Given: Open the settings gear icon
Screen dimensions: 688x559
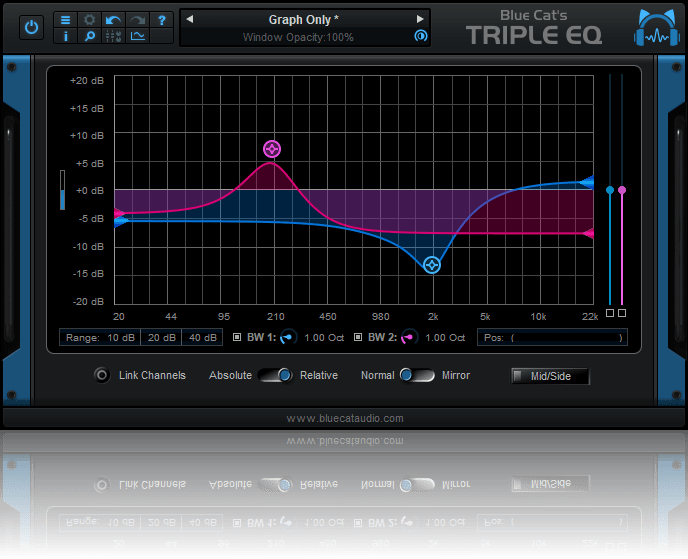Looking at the screenshot, I should tap(90, 20).
